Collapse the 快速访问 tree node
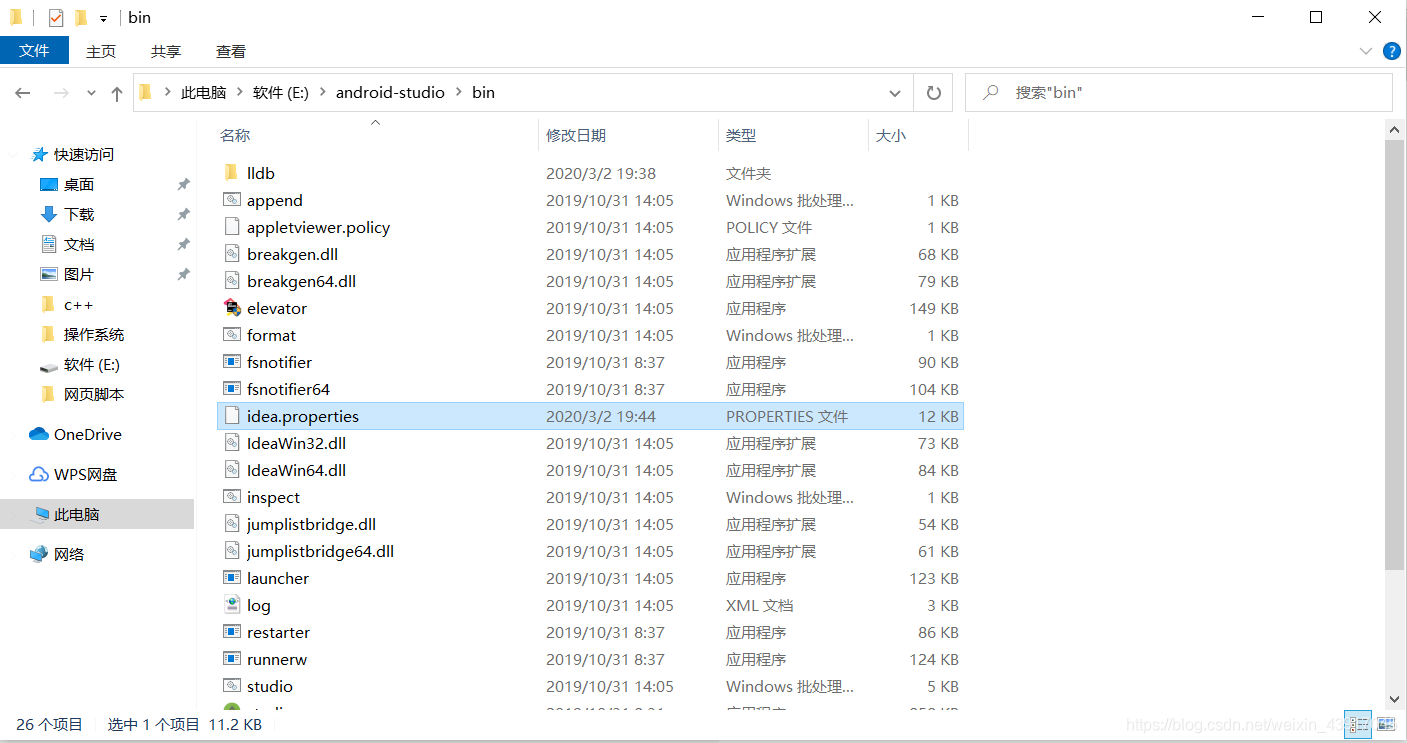Viewport: 1407px width, 743px height. tap(14, 155)
